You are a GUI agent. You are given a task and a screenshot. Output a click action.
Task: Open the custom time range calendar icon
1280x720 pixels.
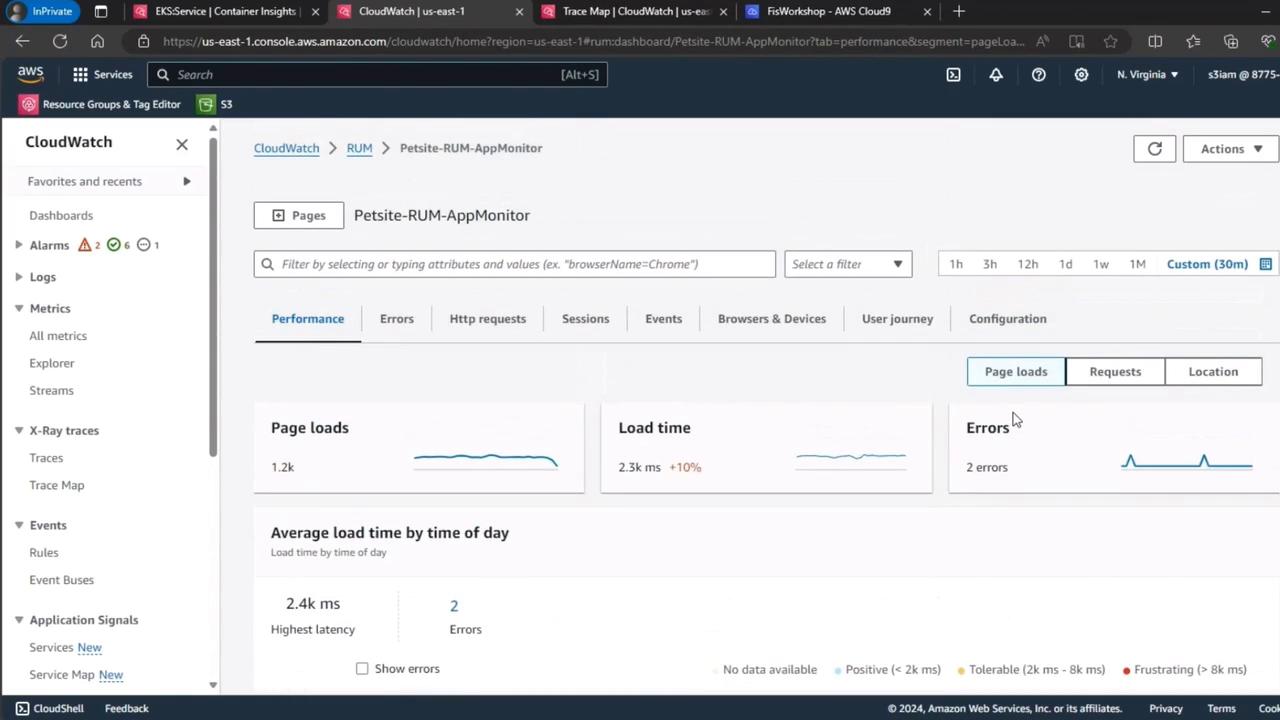[1265, 264]
